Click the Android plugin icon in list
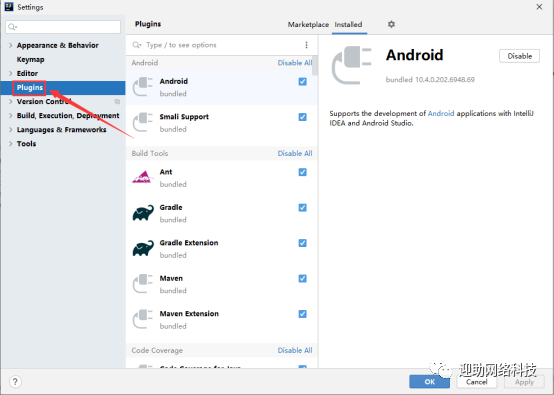The width and height of the screenshot is (554, 395). pyautogui.click(x=143, y=87)
